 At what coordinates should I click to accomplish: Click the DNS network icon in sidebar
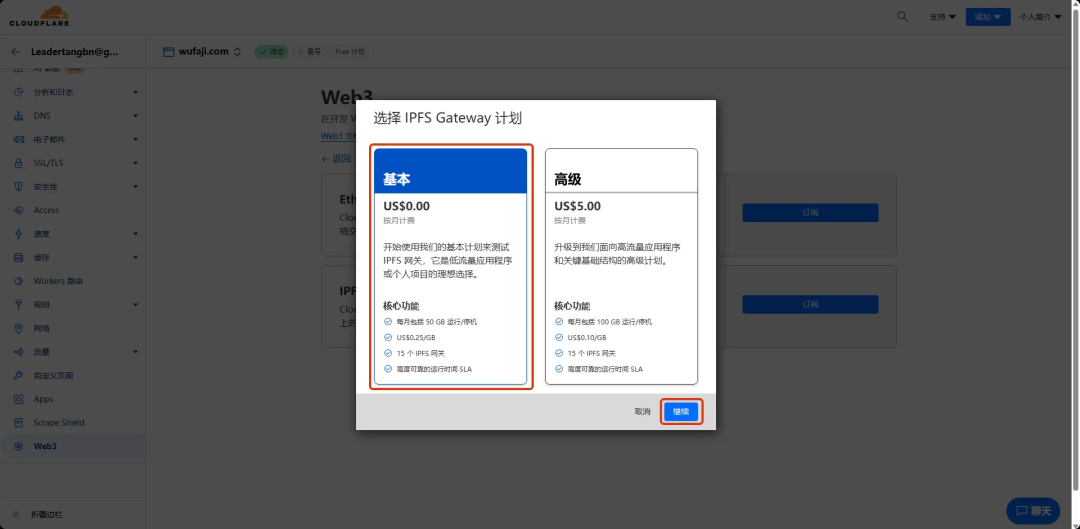[19, 116]
